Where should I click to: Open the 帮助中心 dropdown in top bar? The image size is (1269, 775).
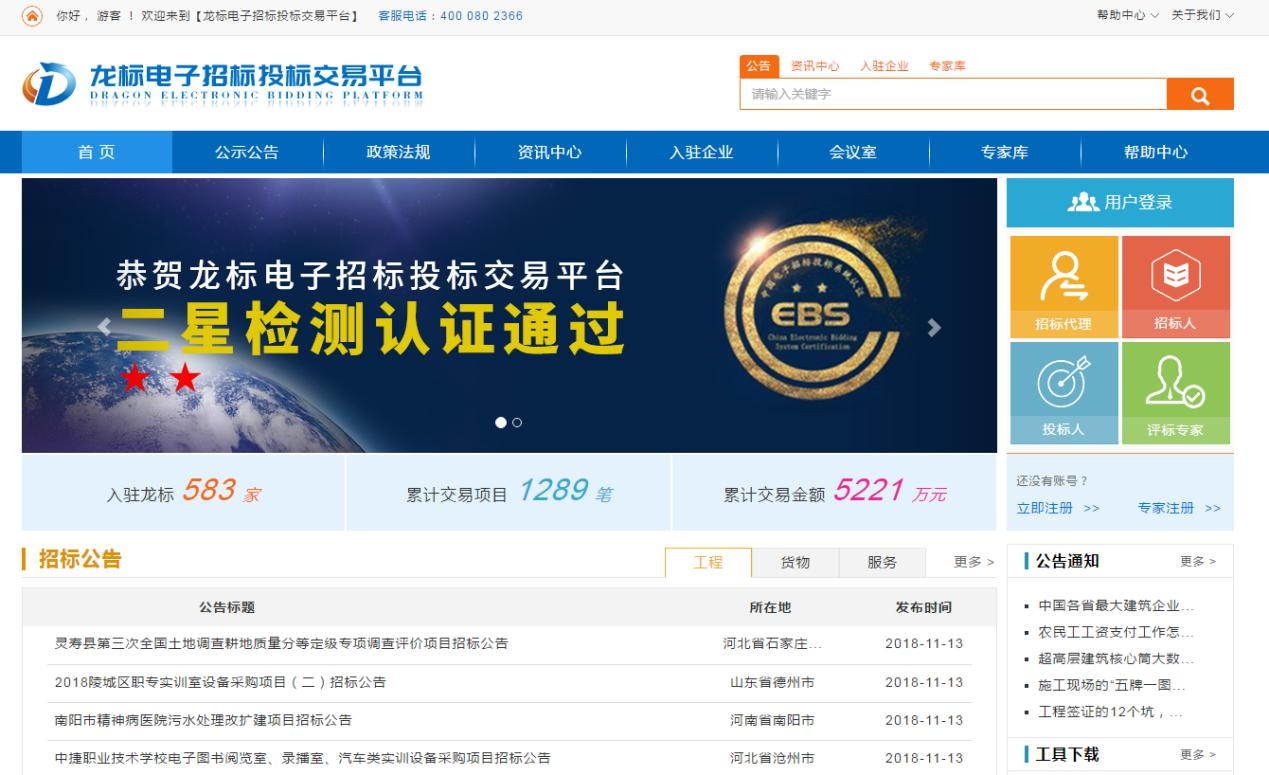point(1121,15)
